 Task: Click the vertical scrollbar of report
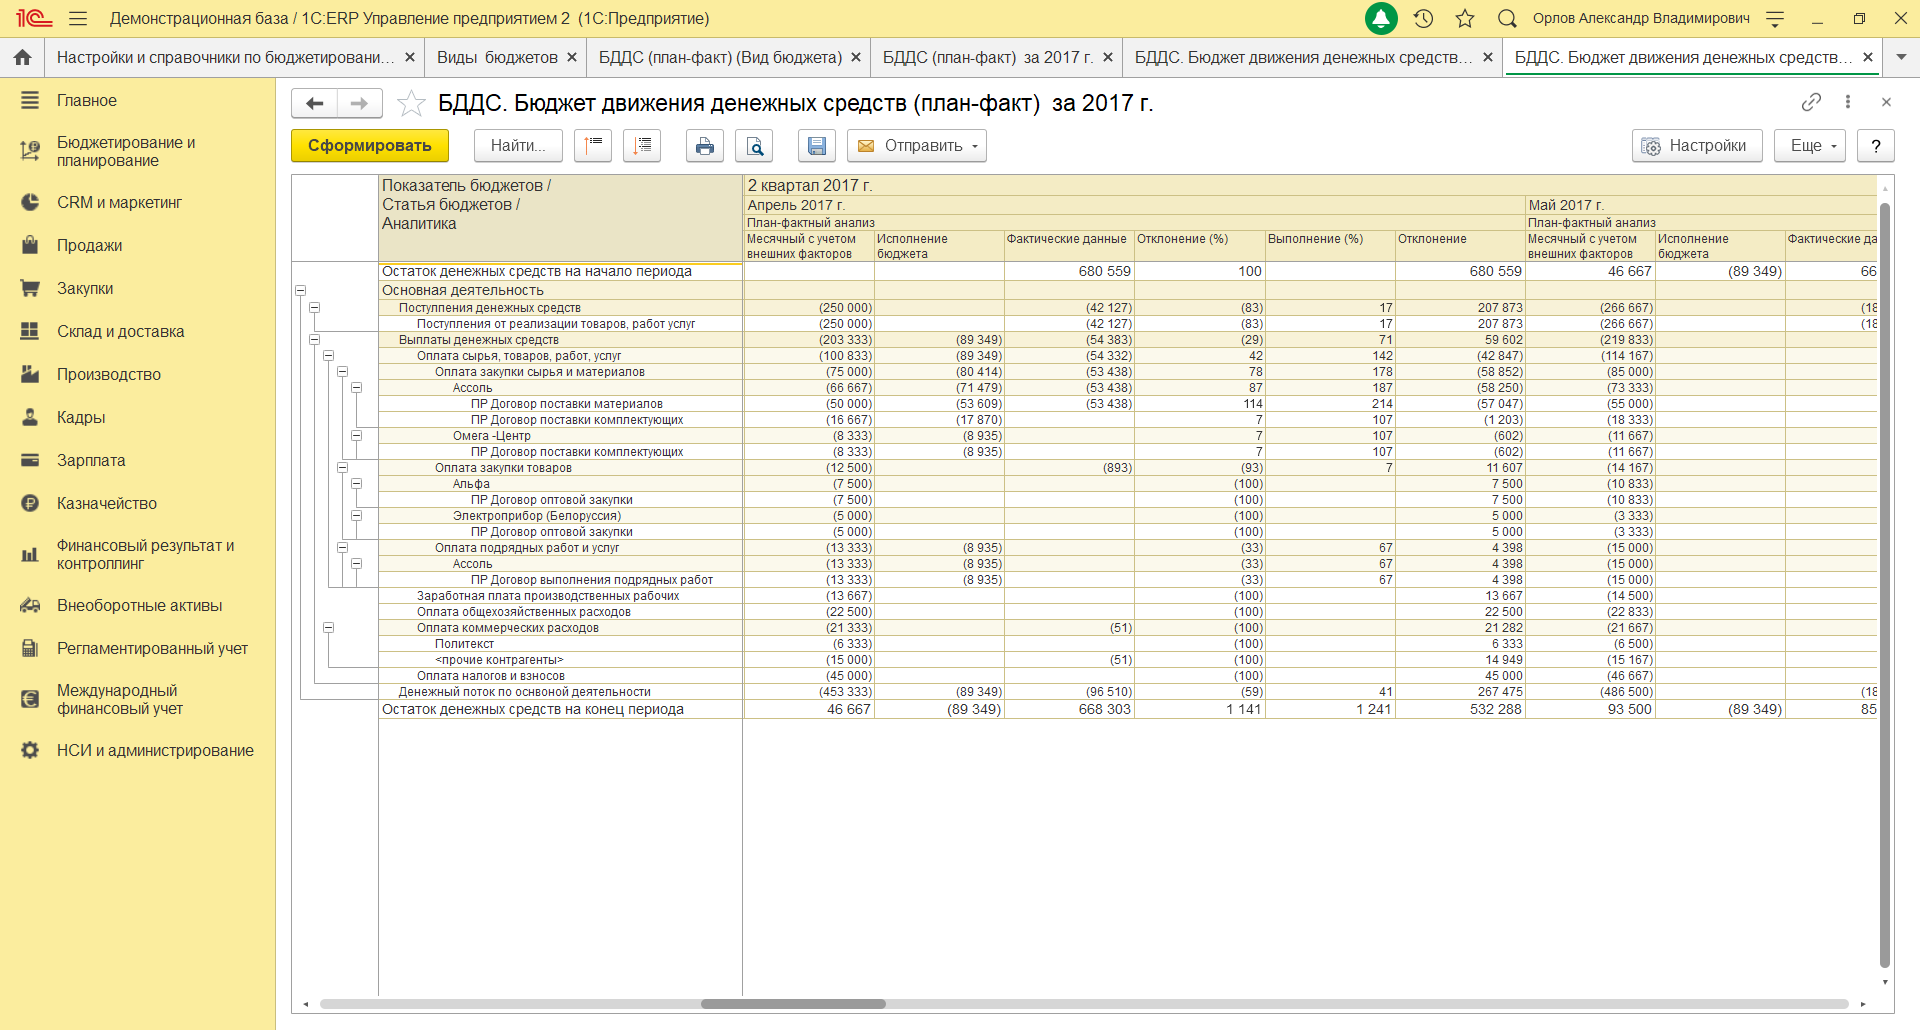tap(1885, 585)
